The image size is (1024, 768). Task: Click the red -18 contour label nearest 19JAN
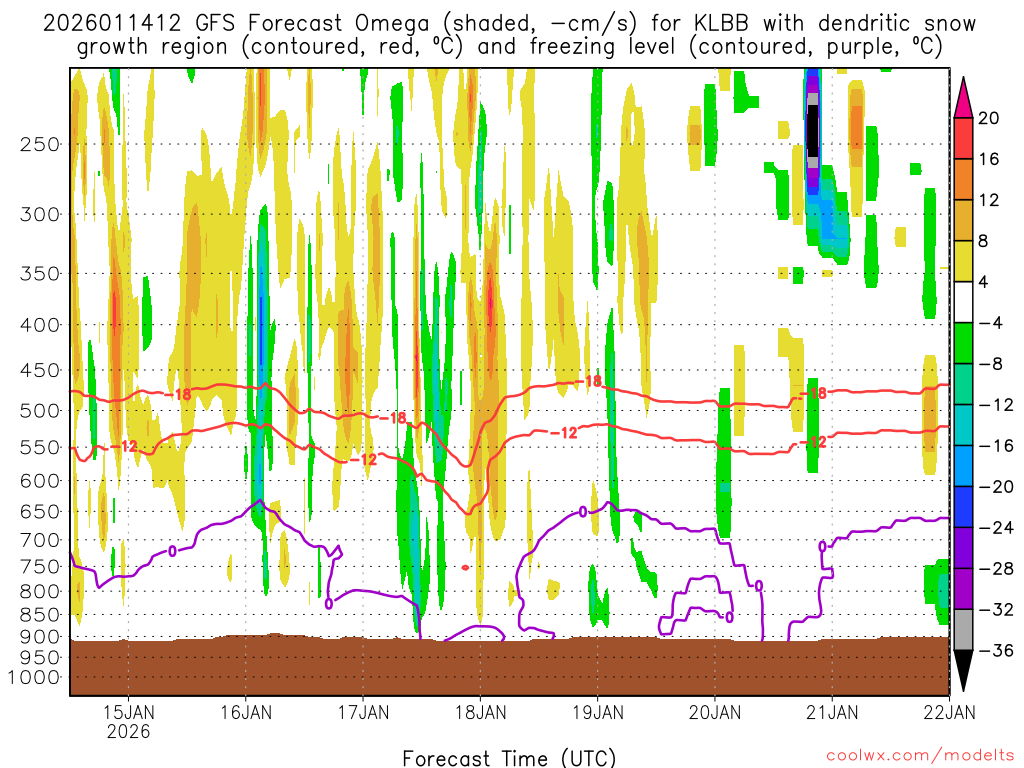pyautogui.click(x=591, y=381)
